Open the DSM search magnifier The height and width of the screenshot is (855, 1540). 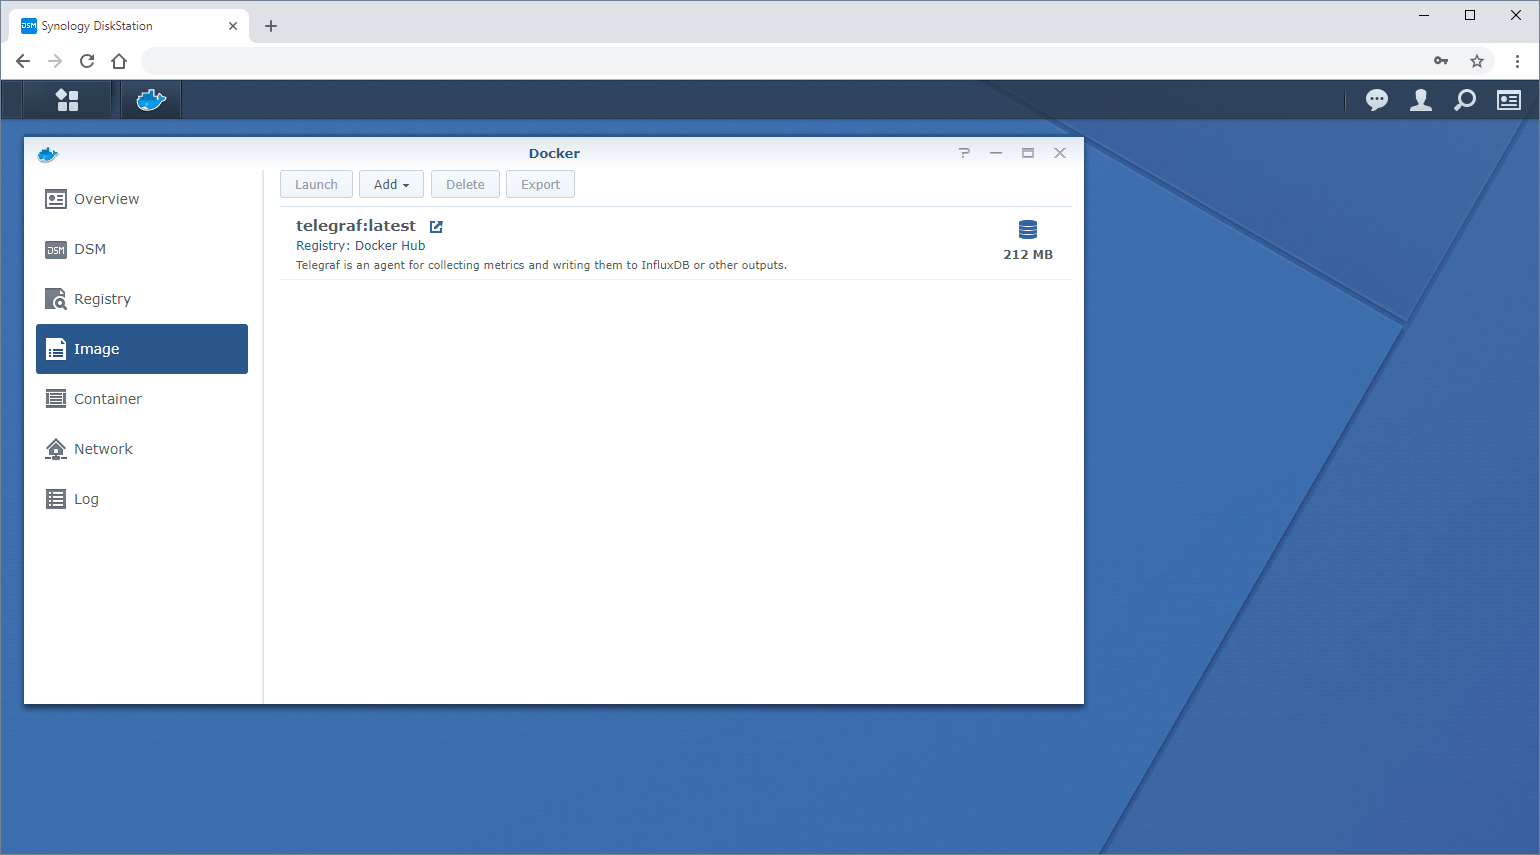[1465, 100]
